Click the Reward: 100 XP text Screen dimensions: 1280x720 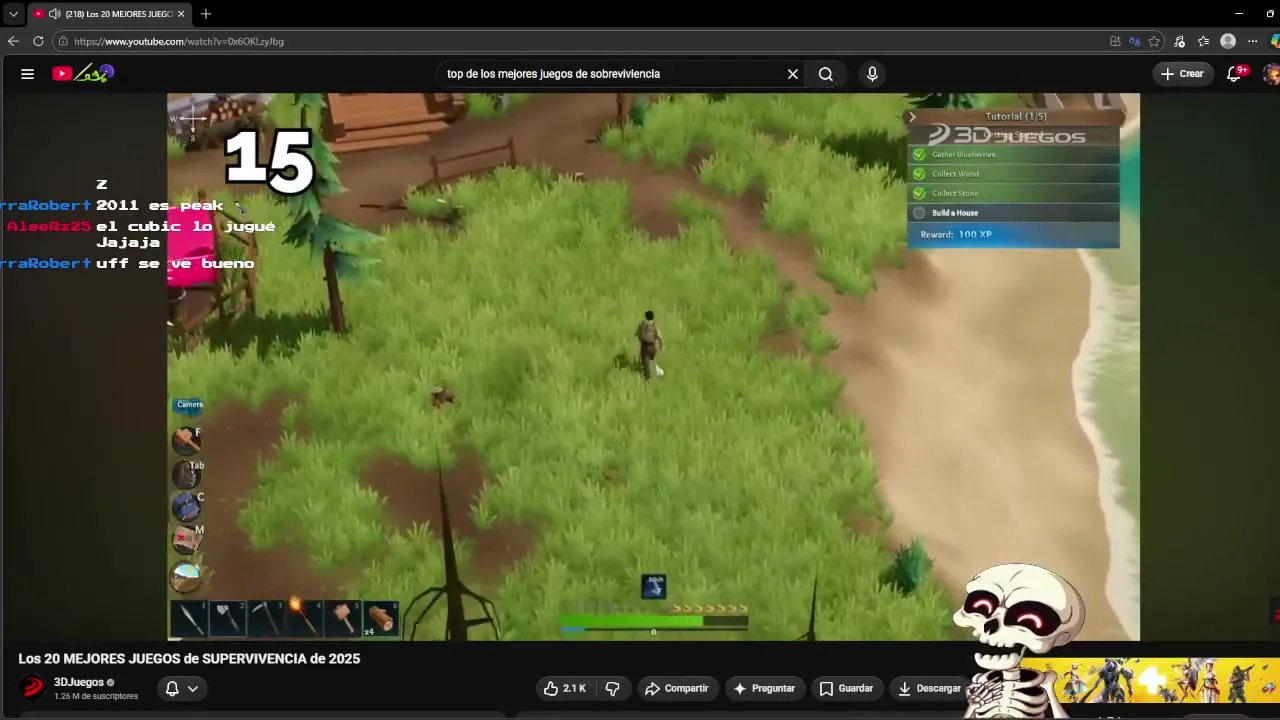(x=956, y=234)
